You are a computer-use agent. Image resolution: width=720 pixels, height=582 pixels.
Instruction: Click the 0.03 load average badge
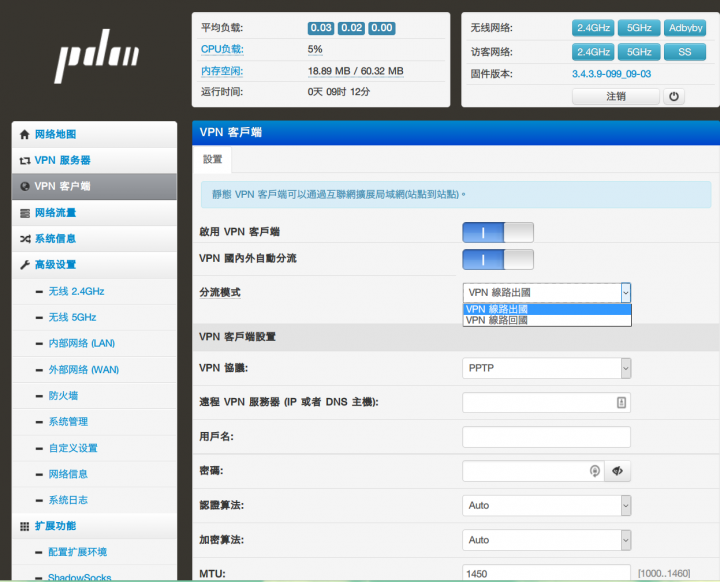click(321, 28)
